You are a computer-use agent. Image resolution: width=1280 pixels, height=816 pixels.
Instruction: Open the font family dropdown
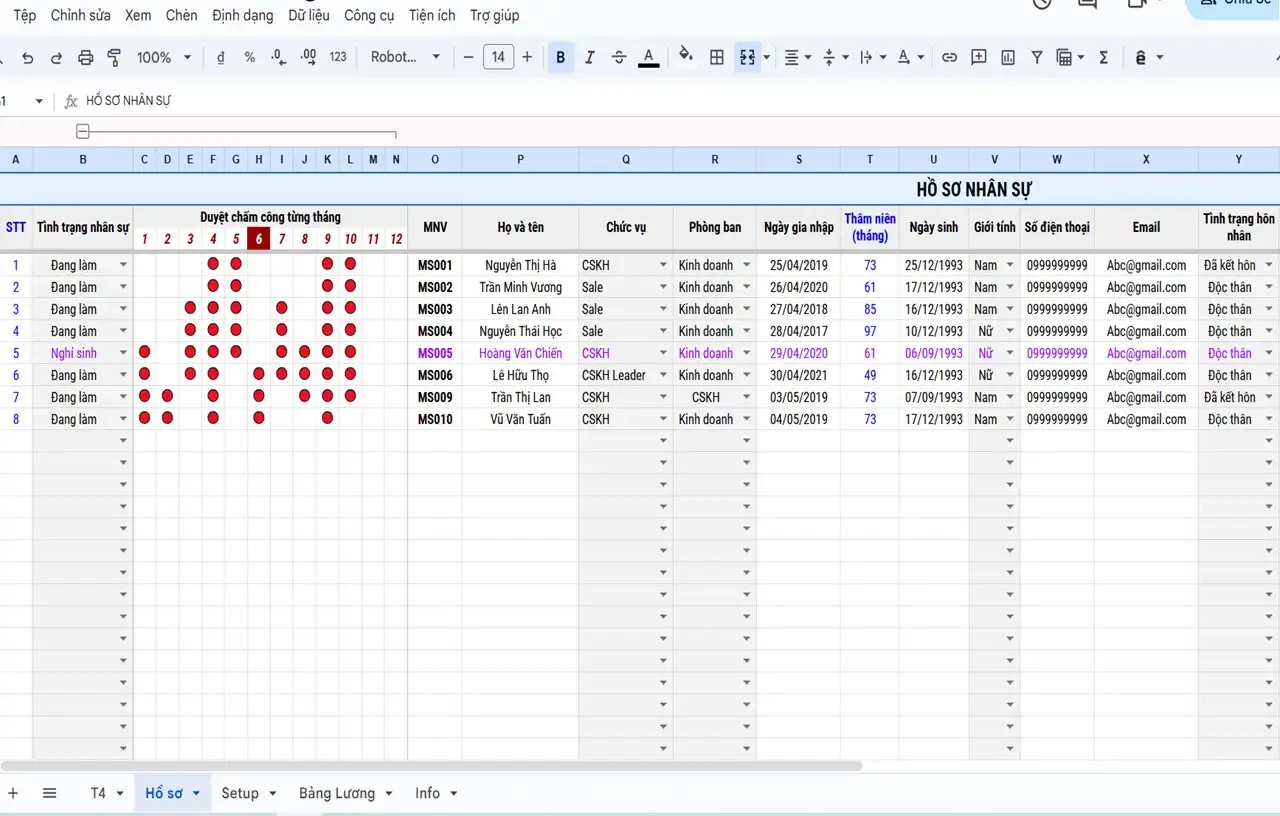click(405, 58)
